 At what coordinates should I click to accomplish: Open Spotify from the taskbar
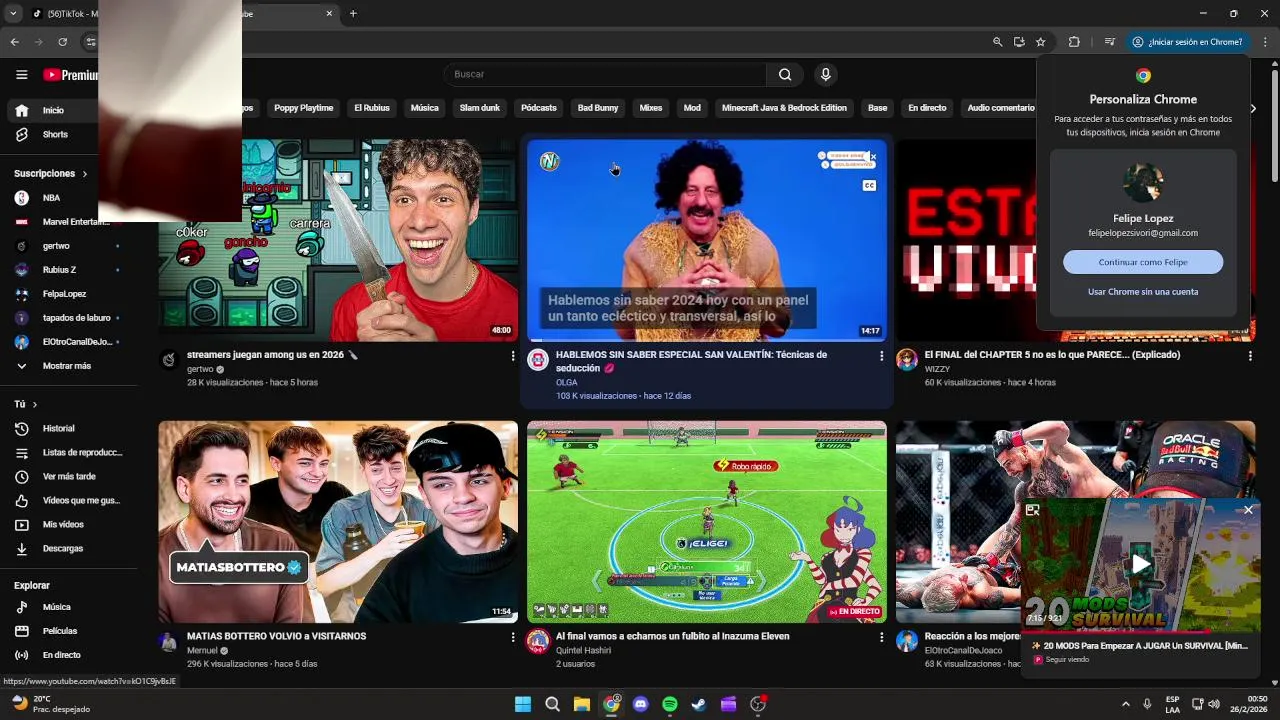click(670, 704)
